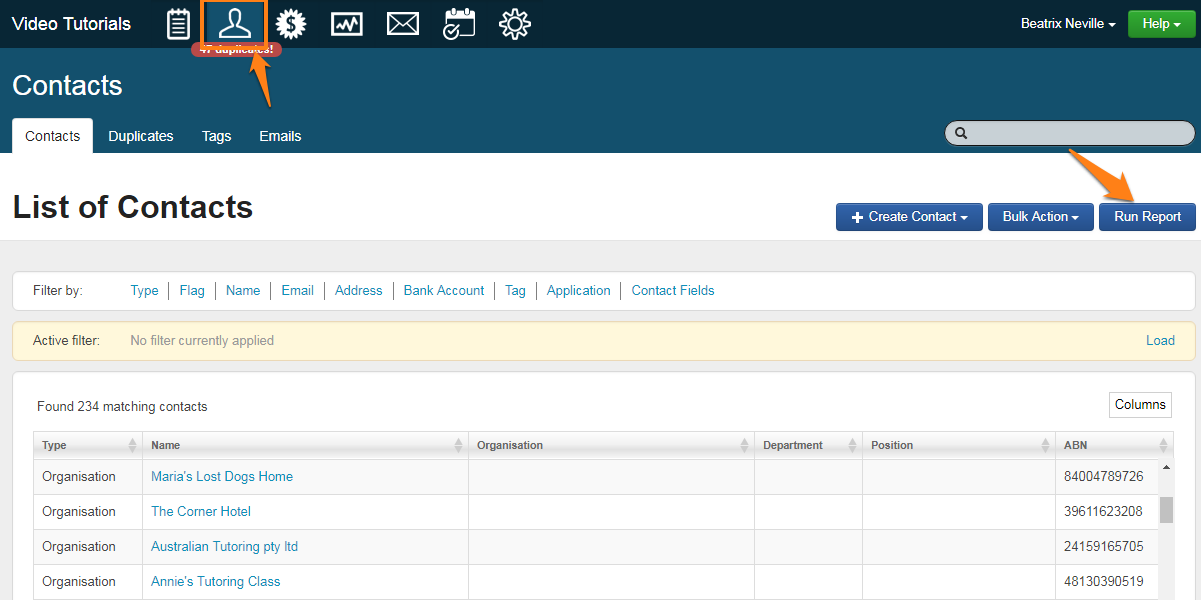This screenshot has height=600, width=1201.
Task: Expand the Create Contact dropdown
Action: pos(909,217)
